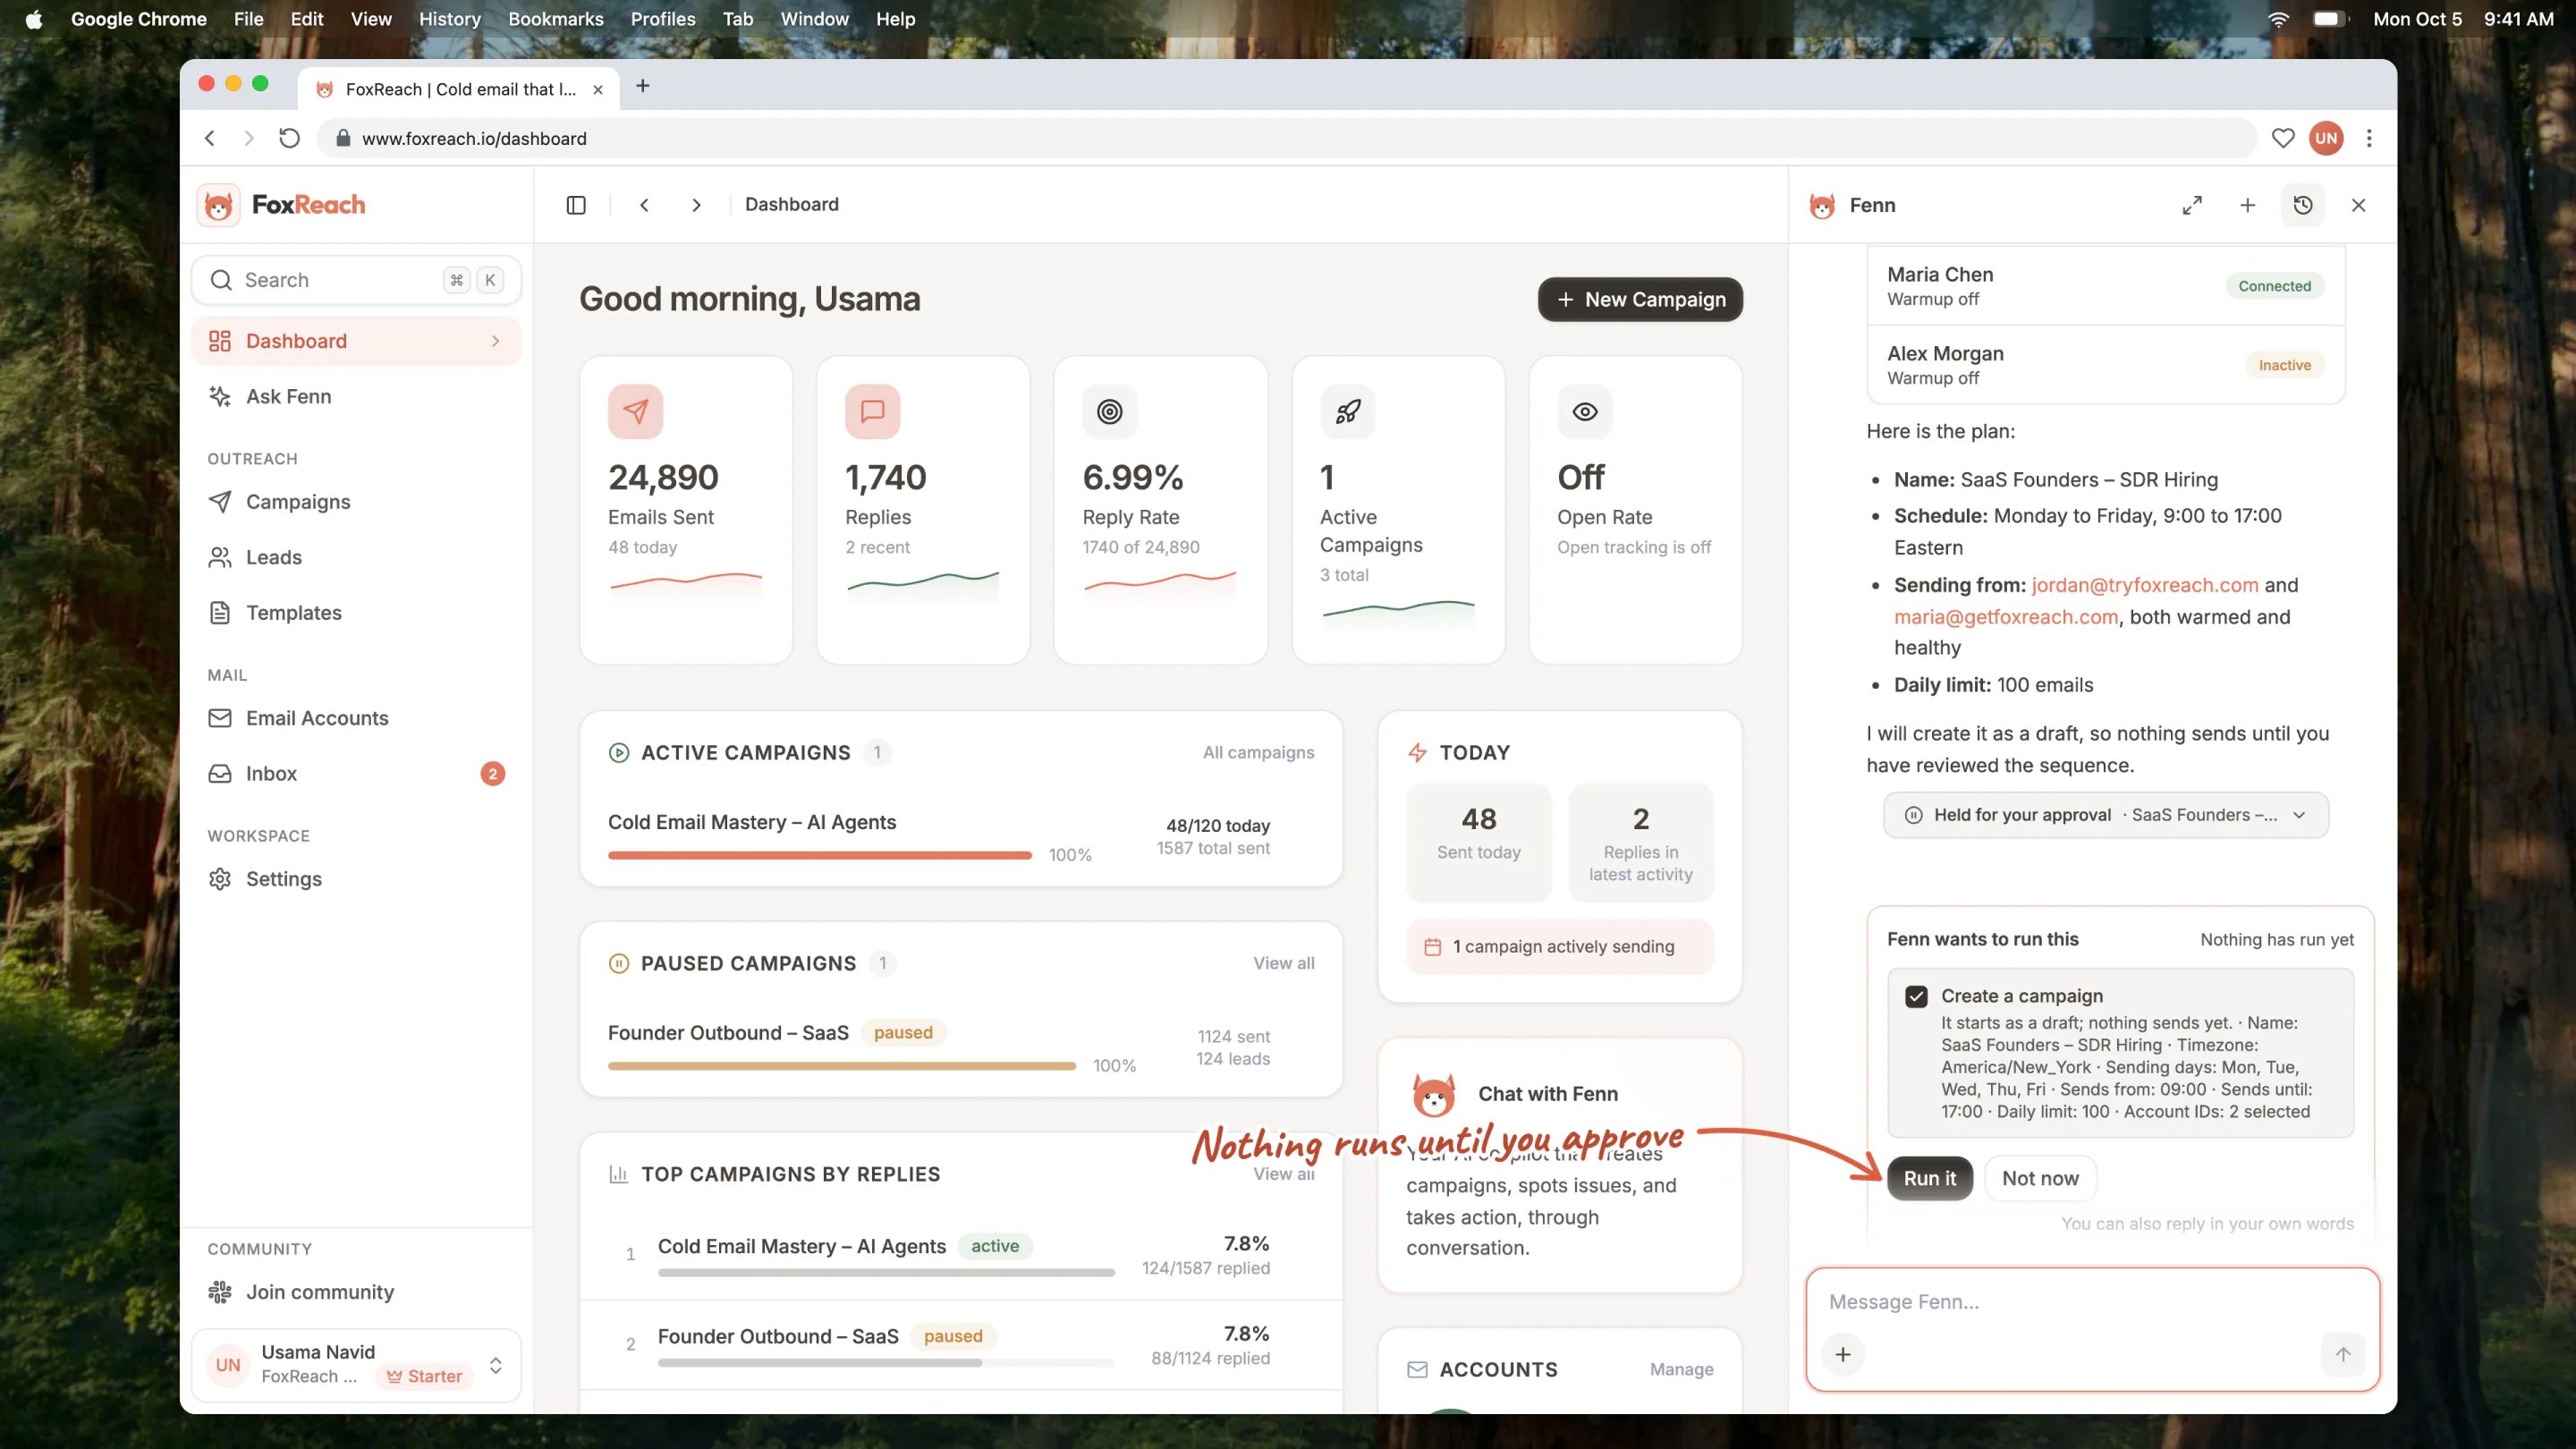Click the Open Rate eye icon
The image size is (2576, 1449).
coord(1585,411)
